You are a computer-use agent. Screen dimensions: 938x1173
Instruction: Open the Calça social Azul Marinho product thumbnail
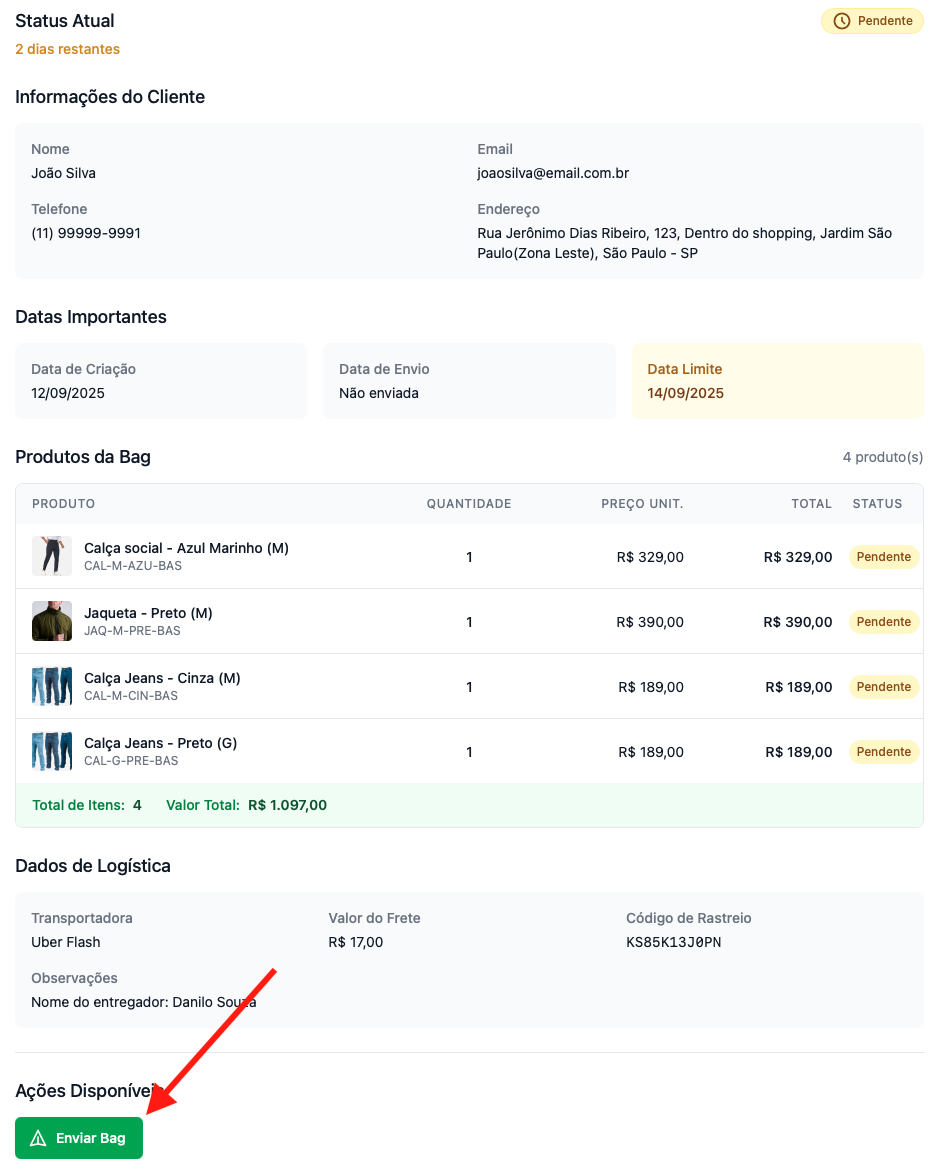(52, 556)
